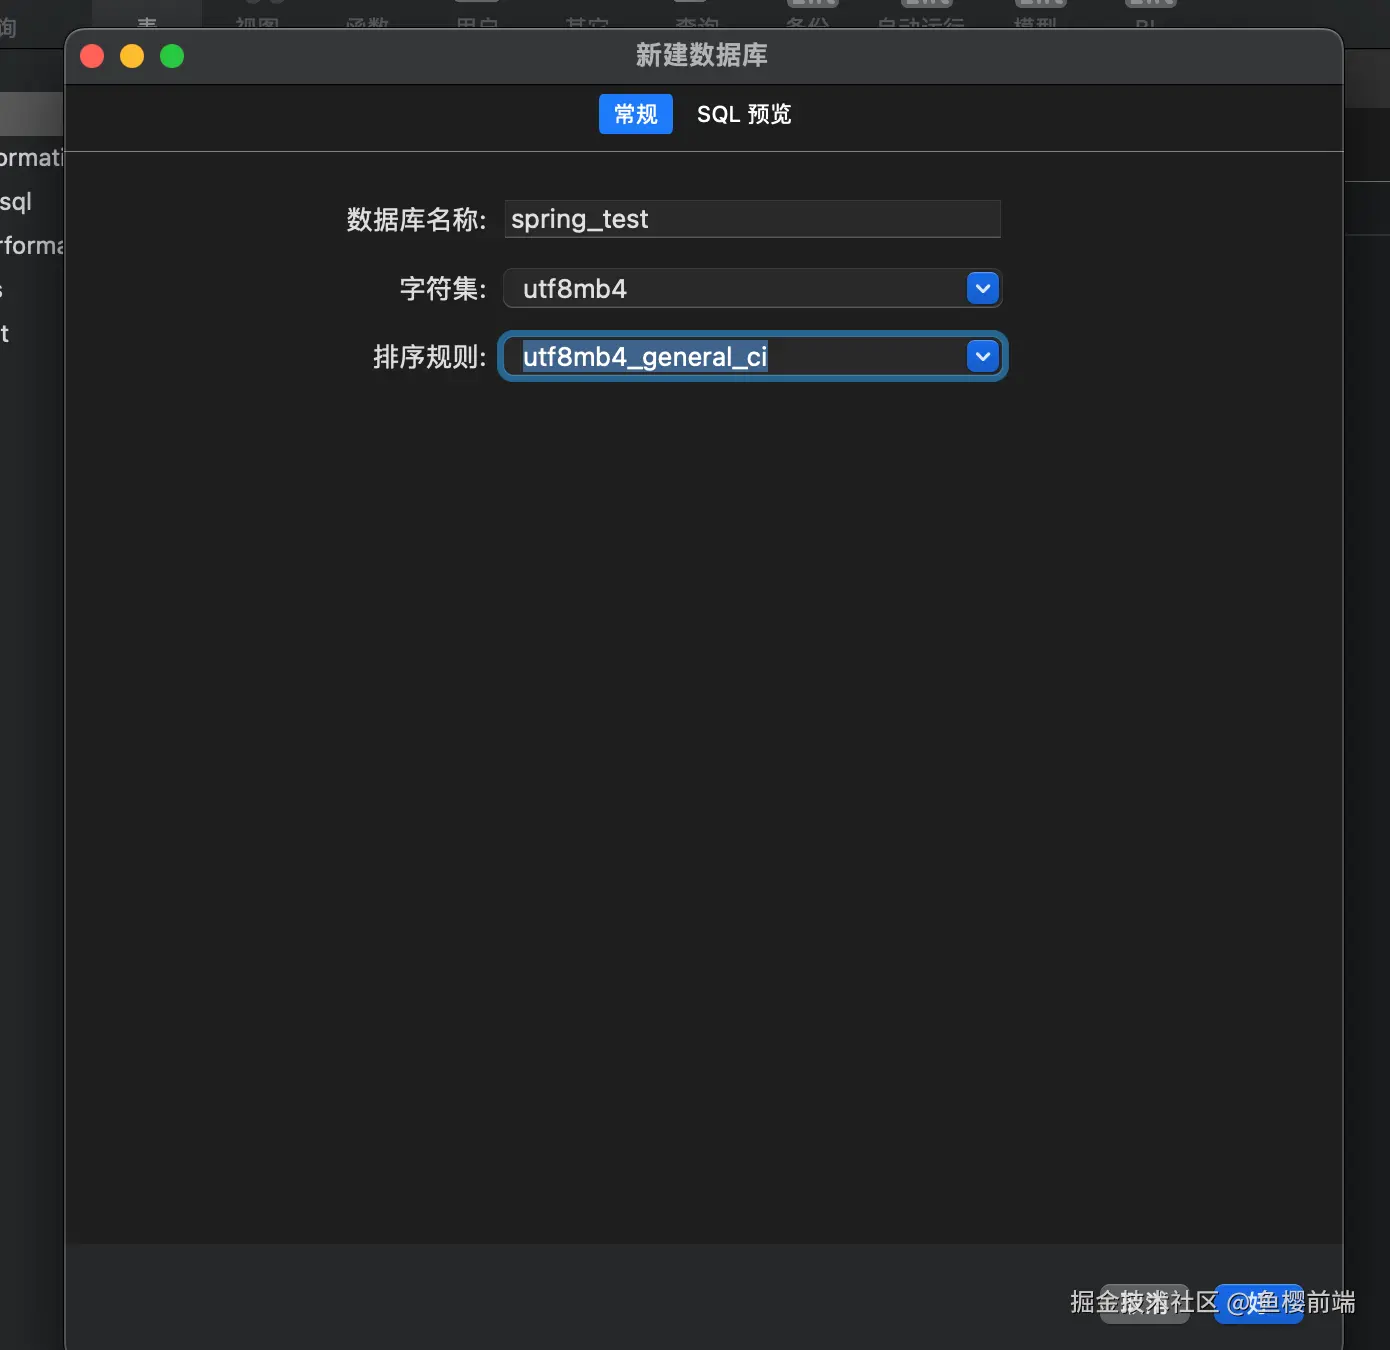Open the 字符集 dropdown arrow
This screenshot has height=1350, width=1390.
[x=983, y=289]
